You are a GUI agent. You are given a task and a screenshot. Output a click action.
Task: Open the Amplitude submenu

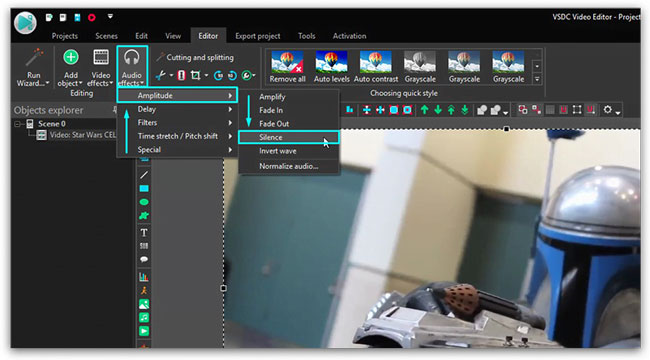pyautogui.click(x=177, y=95)
